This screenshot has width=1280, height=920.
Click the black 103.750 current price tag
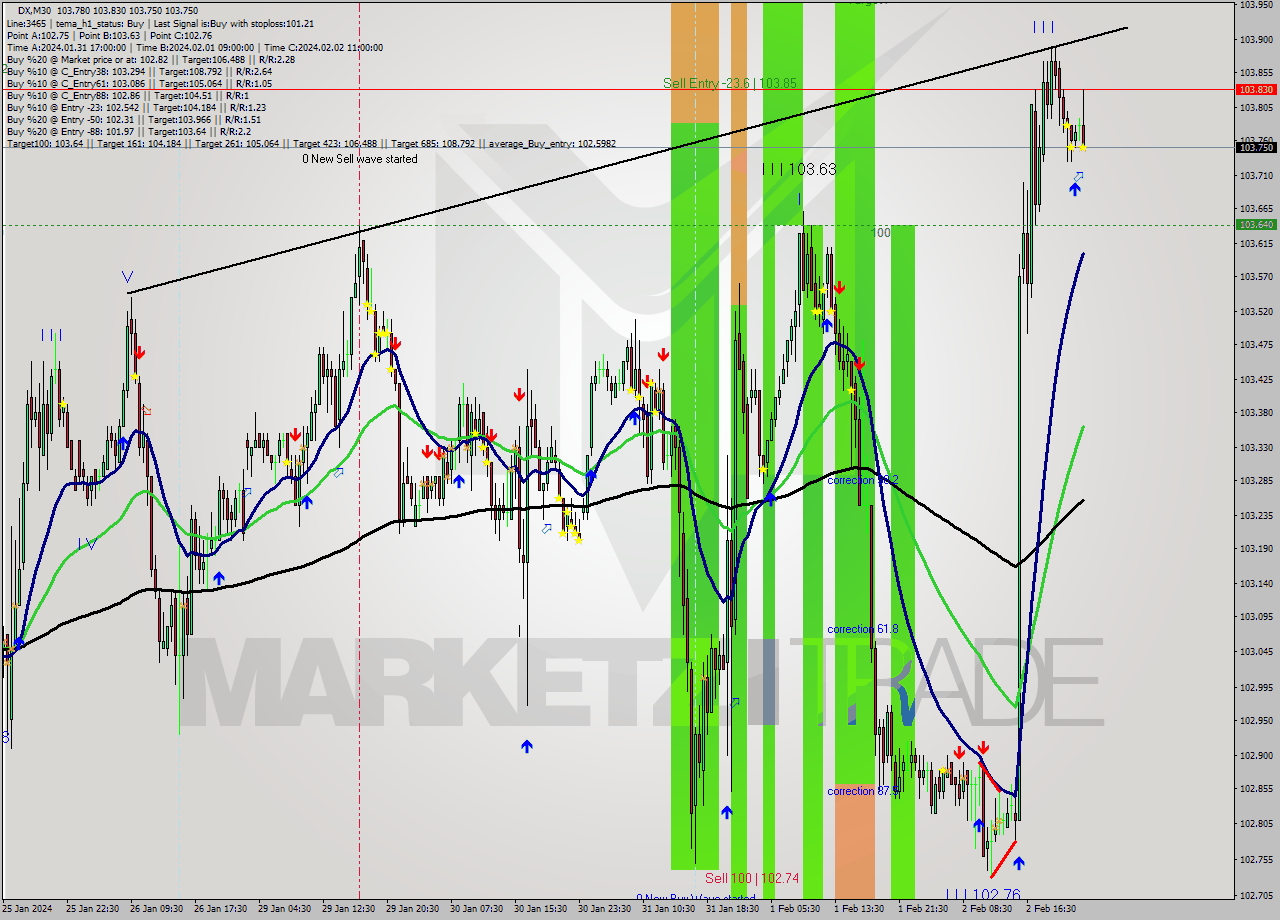tap(1257, 147)
